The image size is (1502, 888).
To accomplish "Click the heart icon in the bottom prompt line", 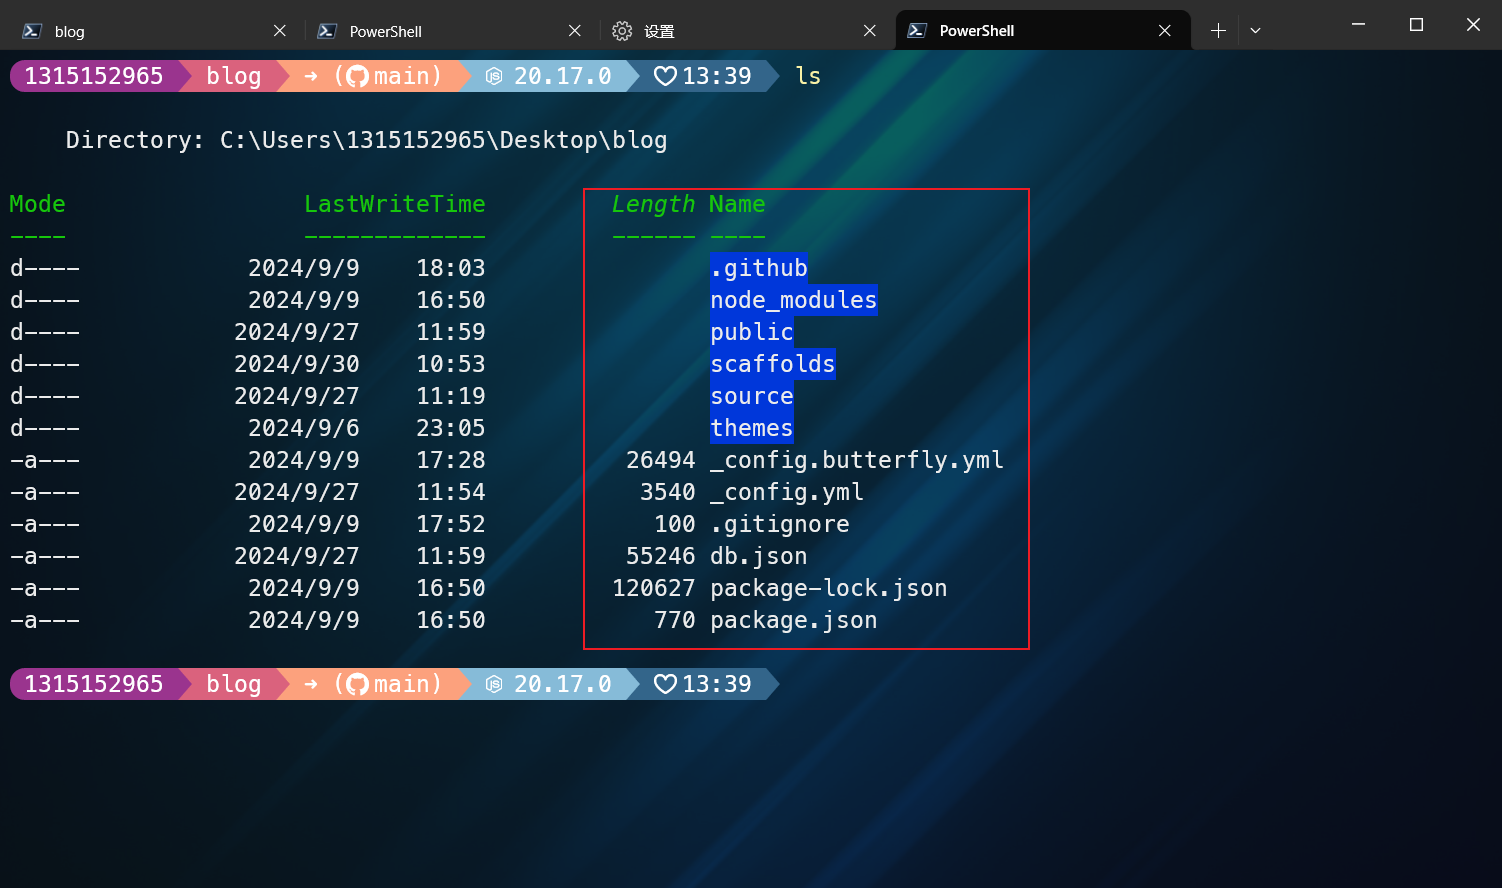I will (x=665, y=685).
